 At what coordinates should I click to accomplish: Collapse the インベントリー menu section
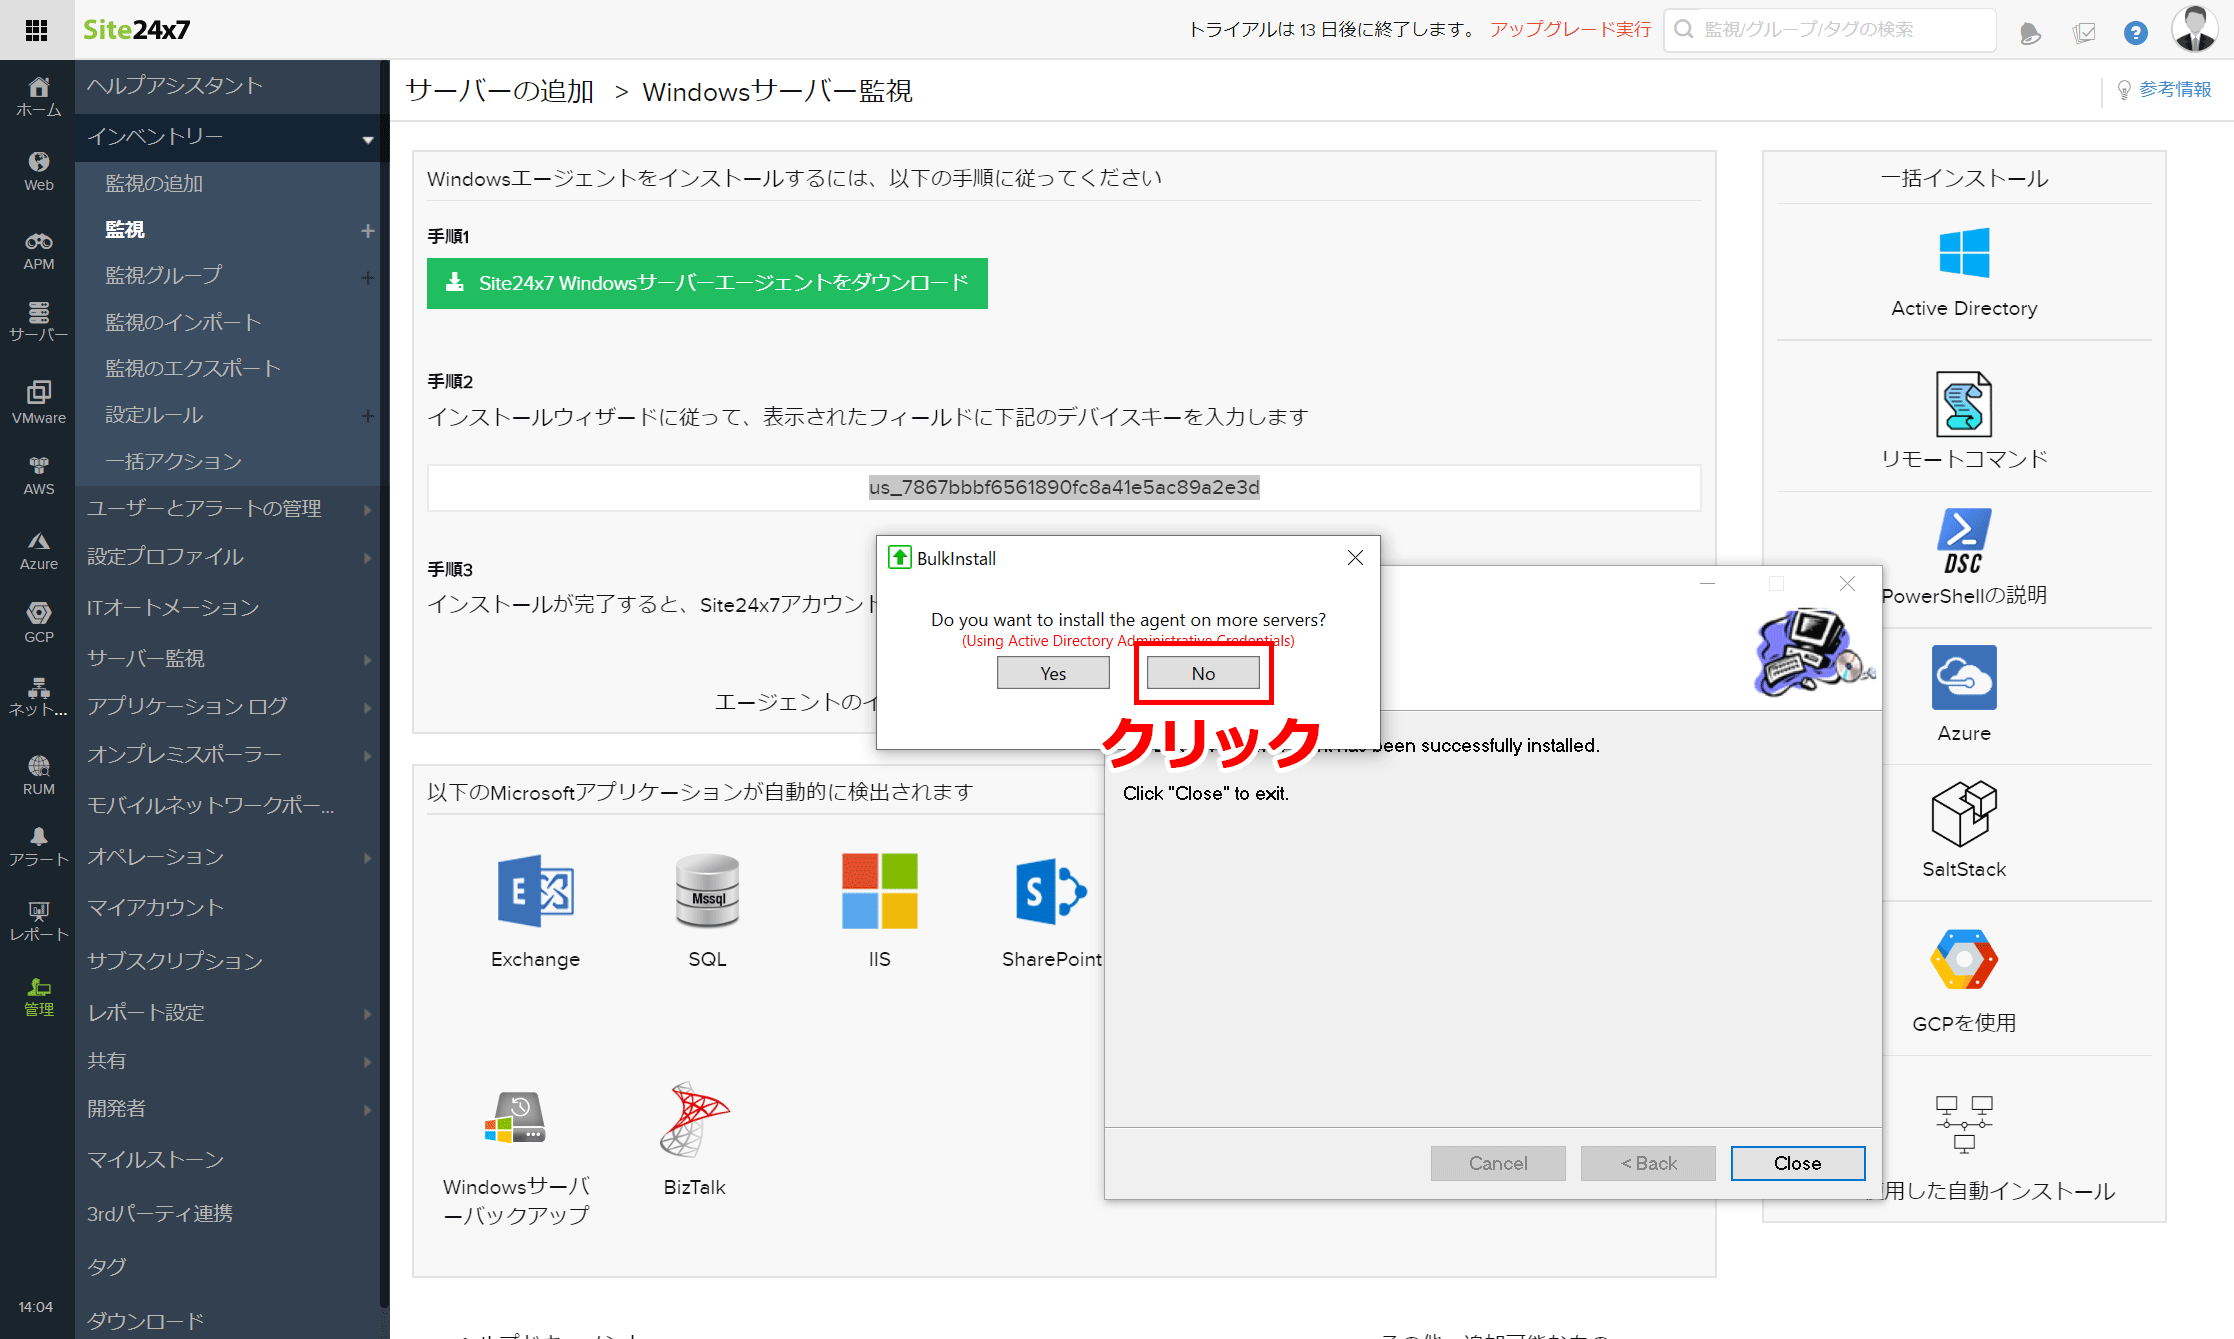tap(368, 139)
